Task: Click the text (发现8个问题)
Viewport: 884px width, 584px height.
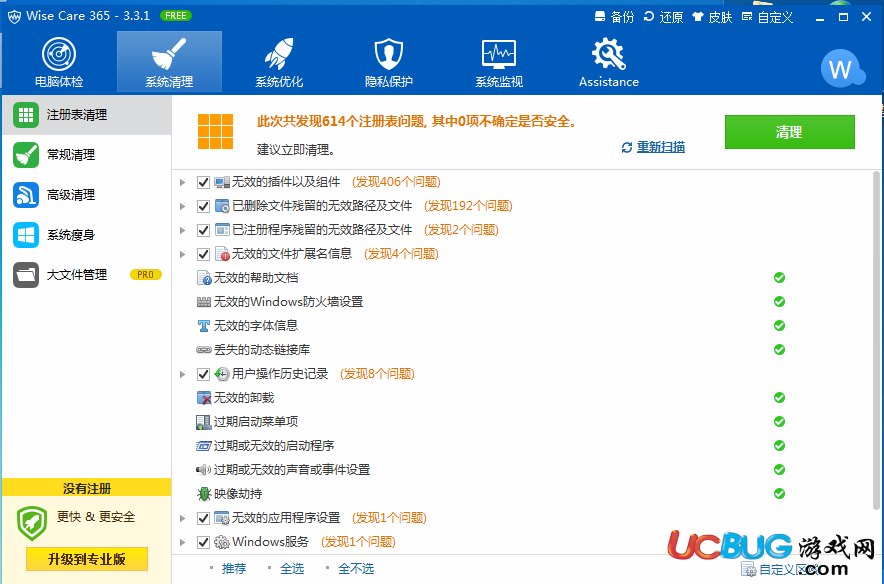Action: pyautogui.click(x=377, y=374)
